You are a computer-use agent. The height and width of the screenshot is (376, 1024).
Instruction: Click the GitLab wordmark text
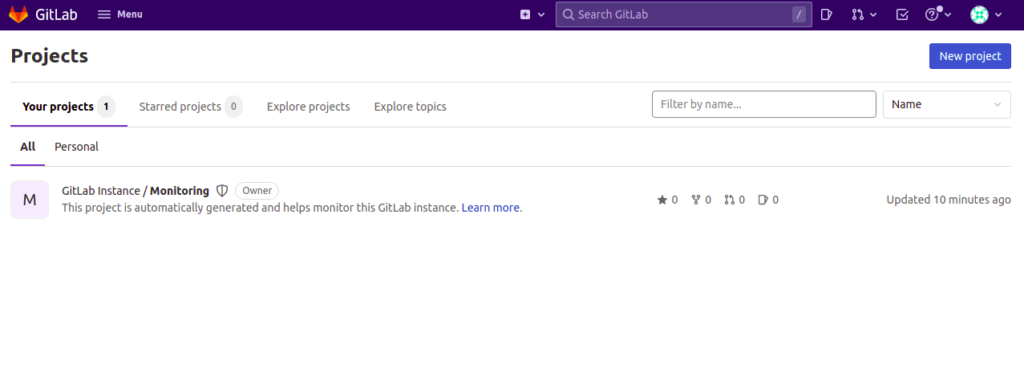tap(57, 14)
